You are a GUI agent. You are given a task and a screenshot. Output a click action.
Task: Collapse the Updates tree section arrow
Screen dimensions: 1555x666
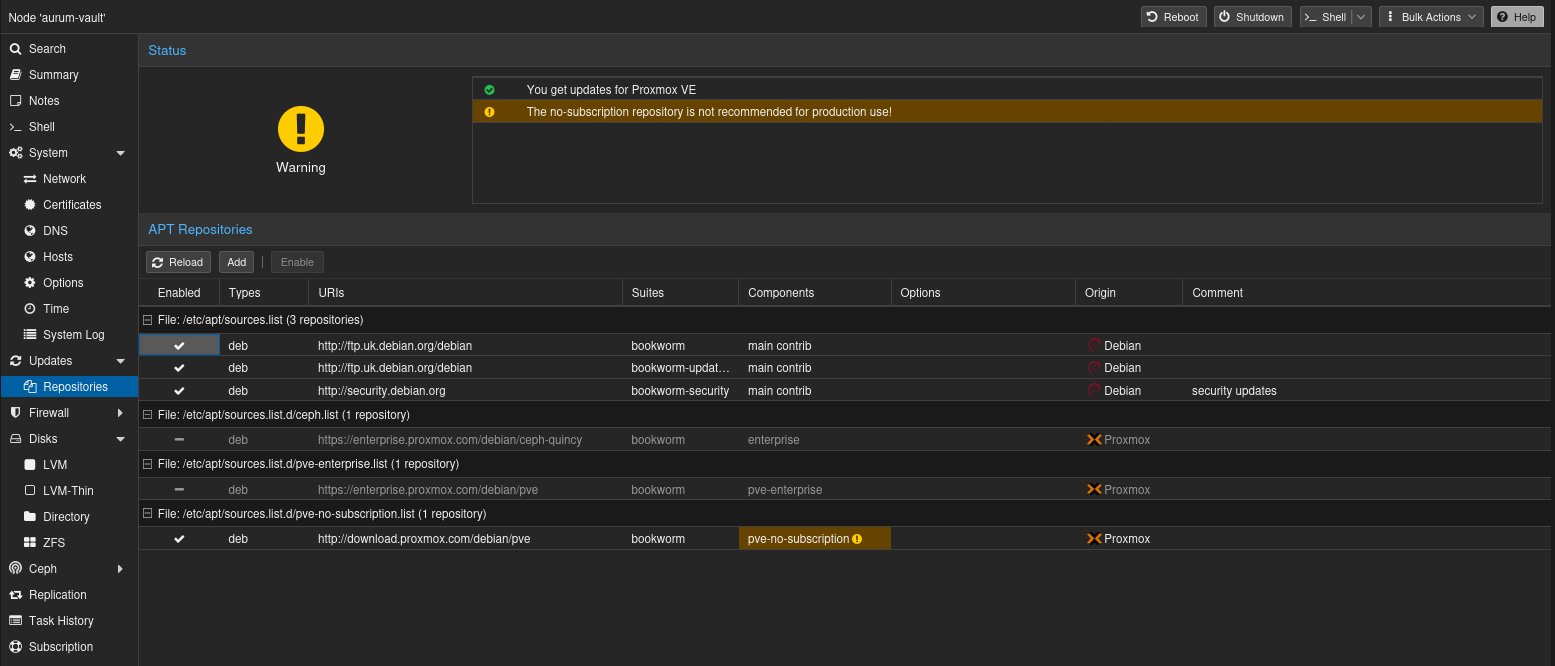pos(121,361)
